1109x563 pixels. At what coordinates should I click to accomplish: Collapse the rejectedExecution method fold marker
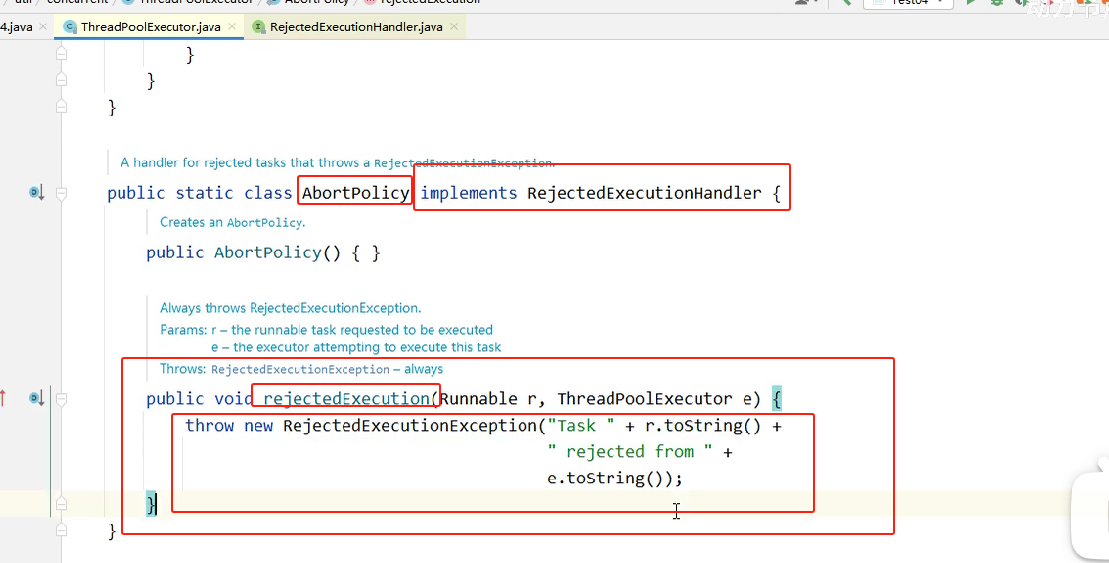[x=62, y=399]
